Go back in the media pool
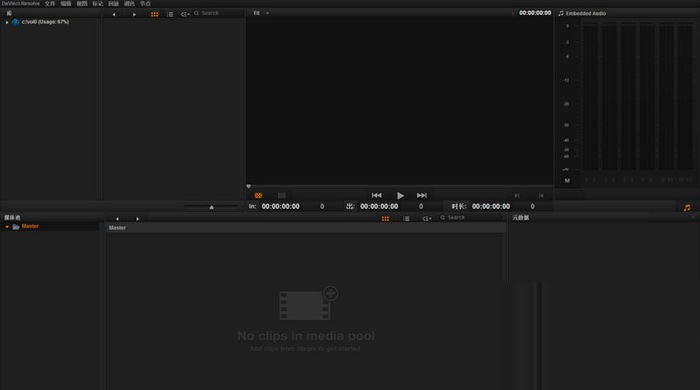 [117, 219]
